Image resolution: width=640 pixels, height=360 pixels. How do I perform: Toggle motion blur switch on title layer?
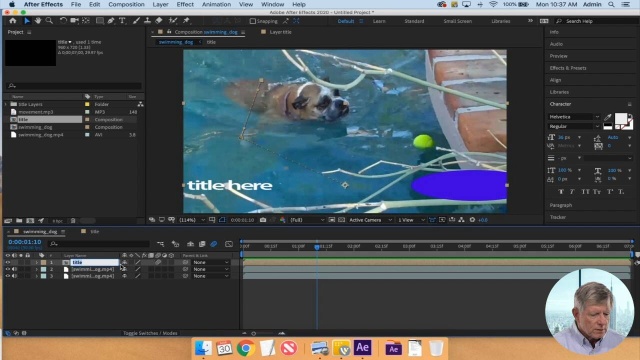point(158,262)
